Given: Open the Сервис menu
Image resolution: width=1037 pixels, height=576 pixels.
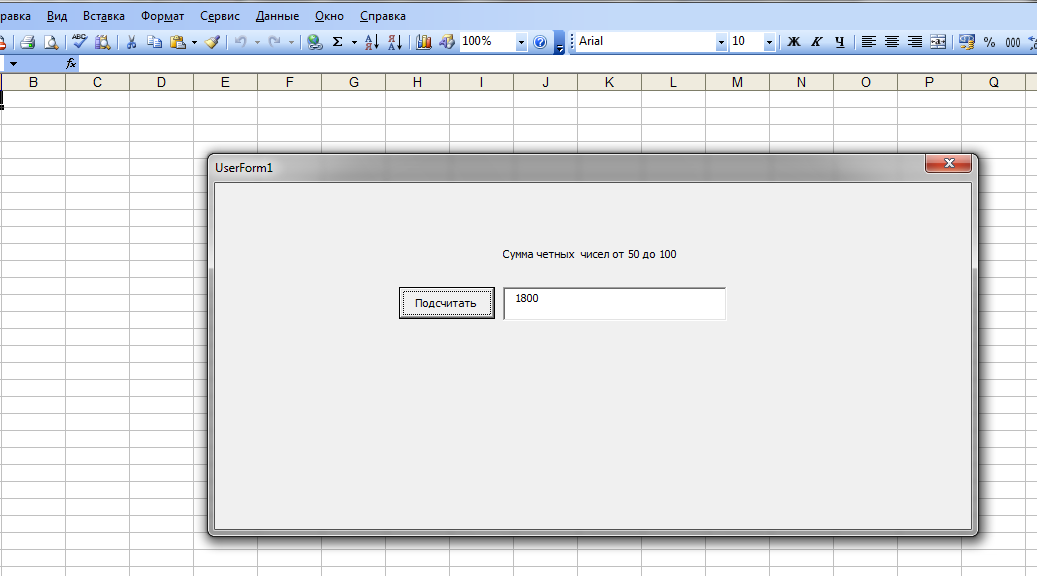Looking at the screenshot, I should pos(220,16).
